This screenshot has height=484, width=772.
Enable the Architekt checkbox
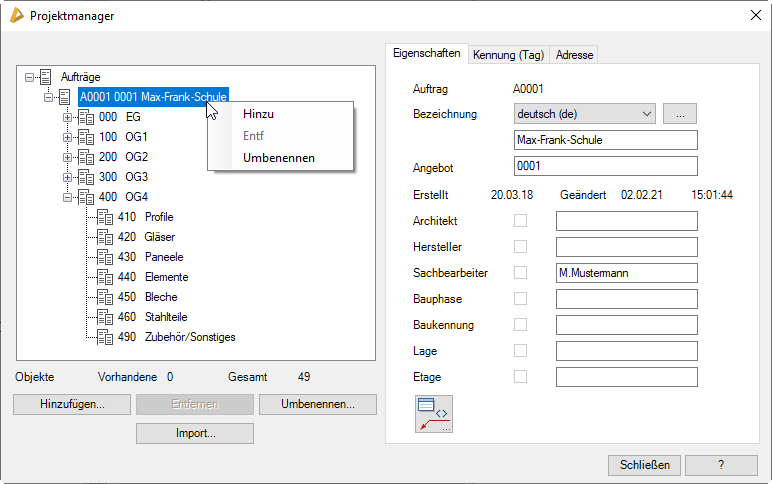pos(520,221)
